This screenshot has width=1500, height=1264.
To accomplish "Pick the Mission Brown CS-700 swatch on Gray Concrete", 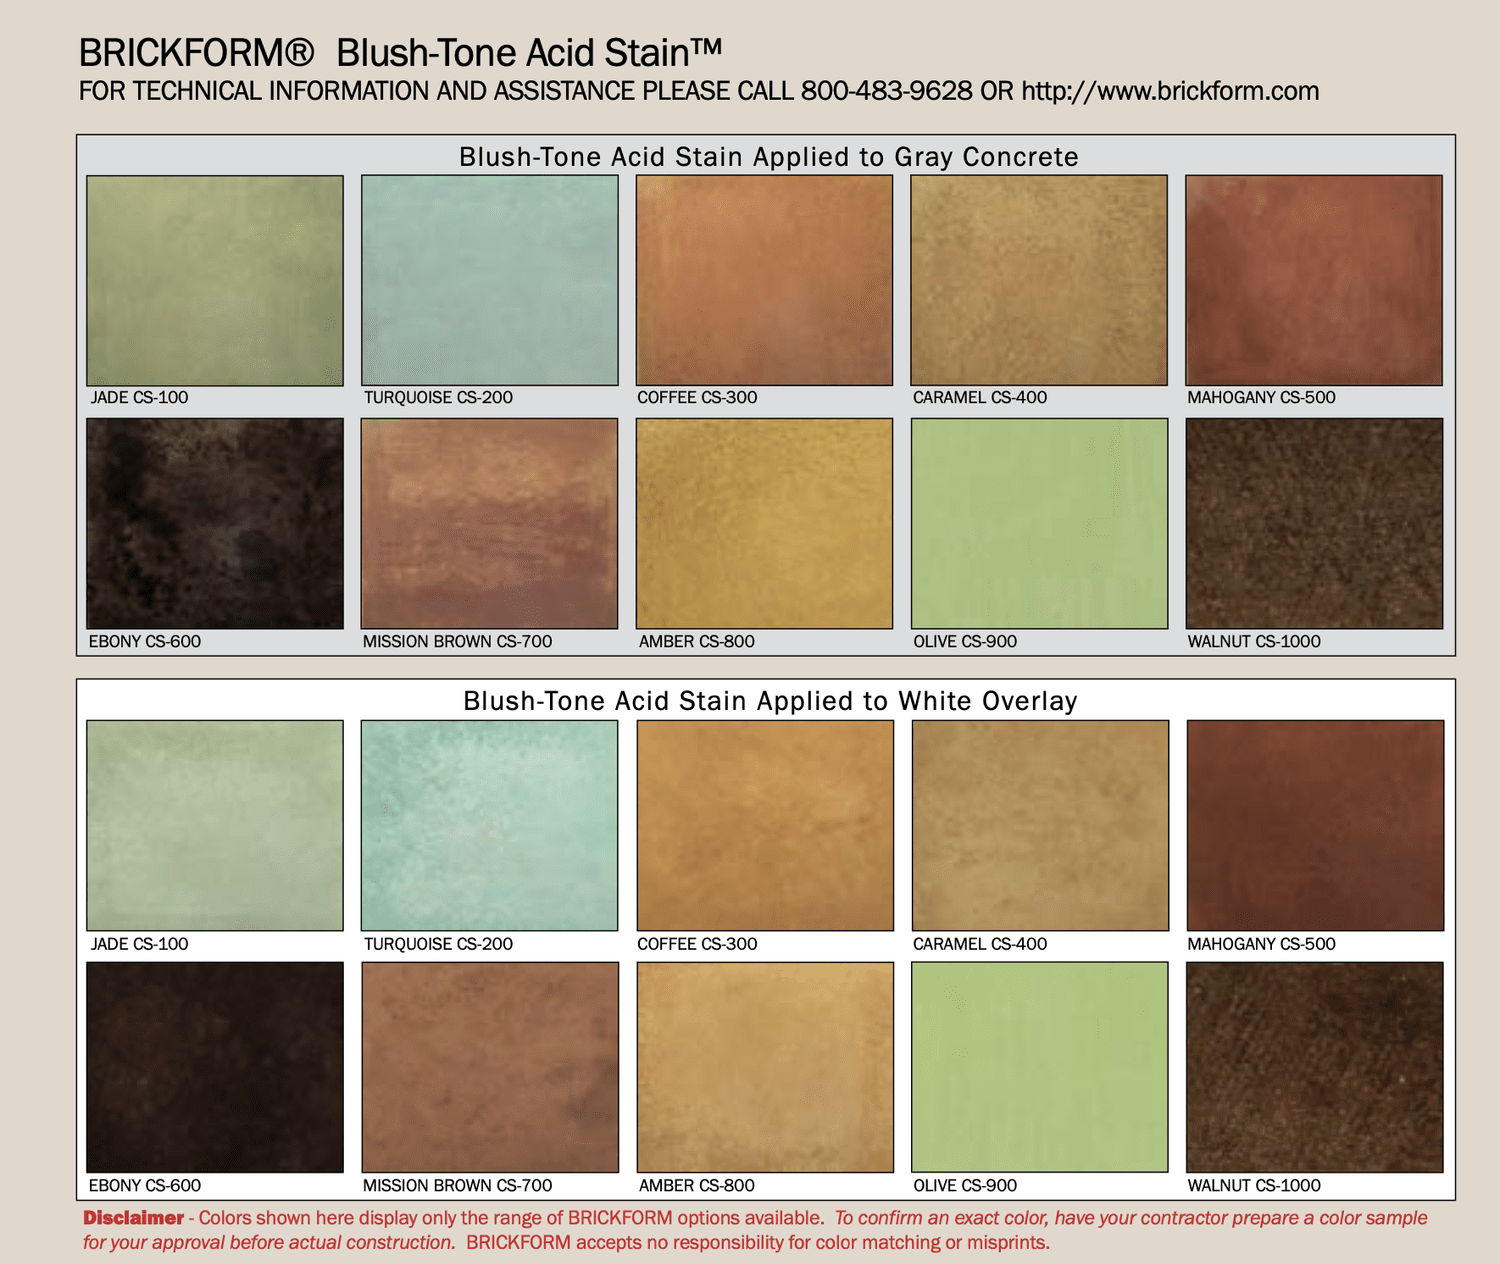I will pyautogui.click(x=490, y=524).
